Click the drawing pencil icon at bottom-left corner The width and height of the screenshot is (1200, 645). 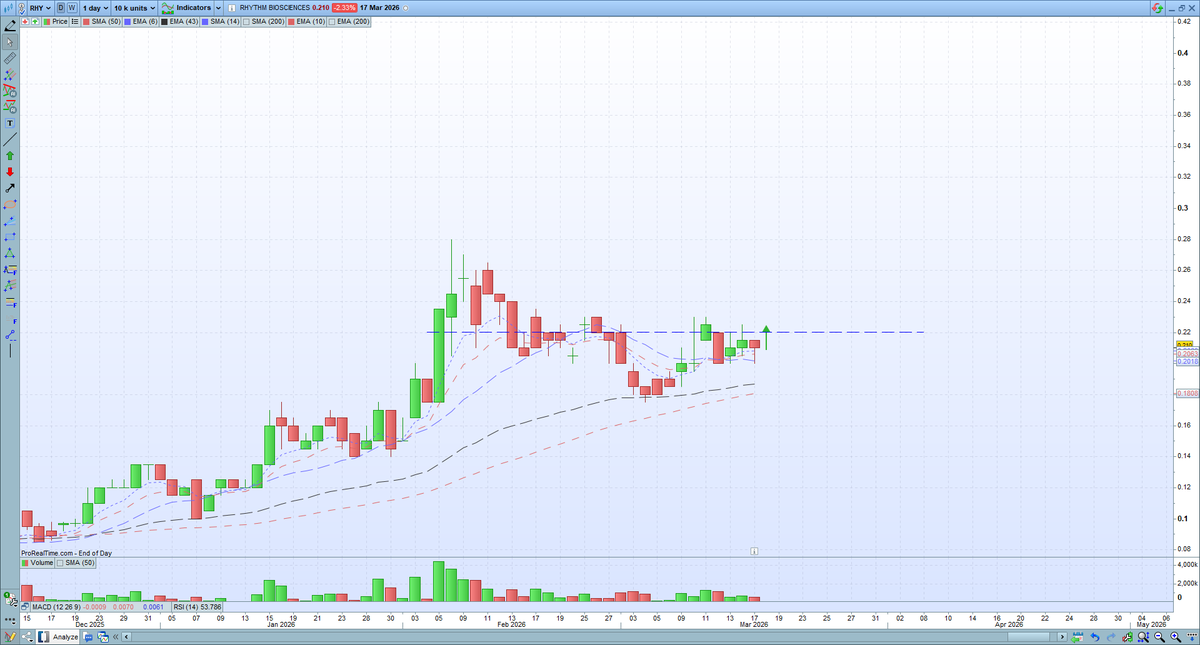click(10, 636)
